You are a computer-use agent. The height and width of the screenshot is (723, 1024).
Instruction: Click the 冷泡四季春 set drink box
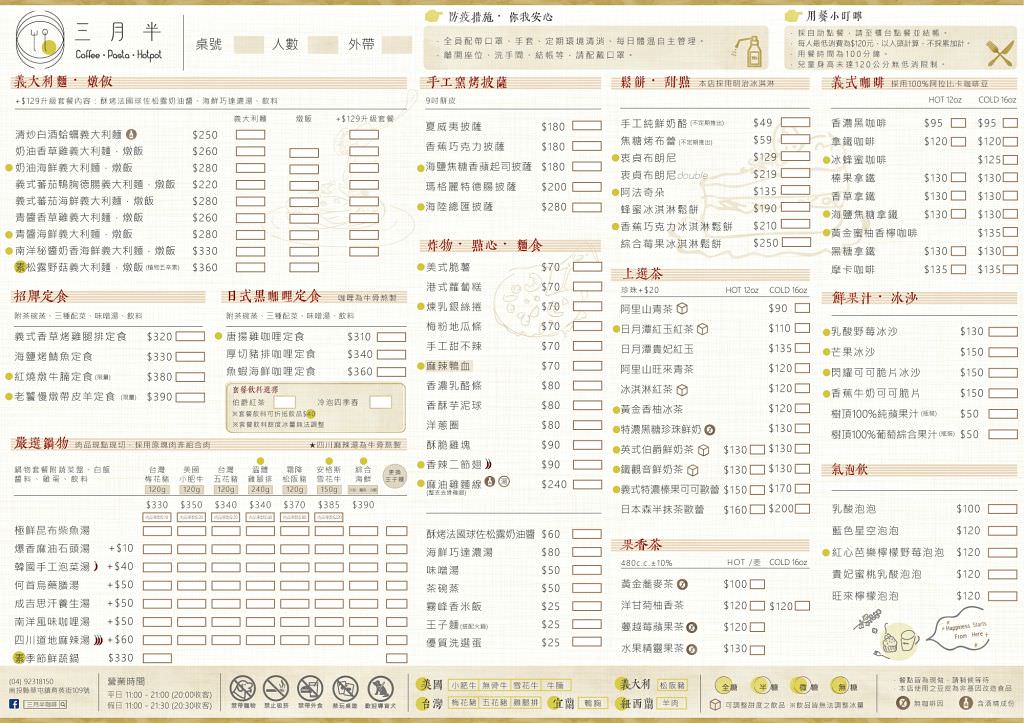coord(381,402)
